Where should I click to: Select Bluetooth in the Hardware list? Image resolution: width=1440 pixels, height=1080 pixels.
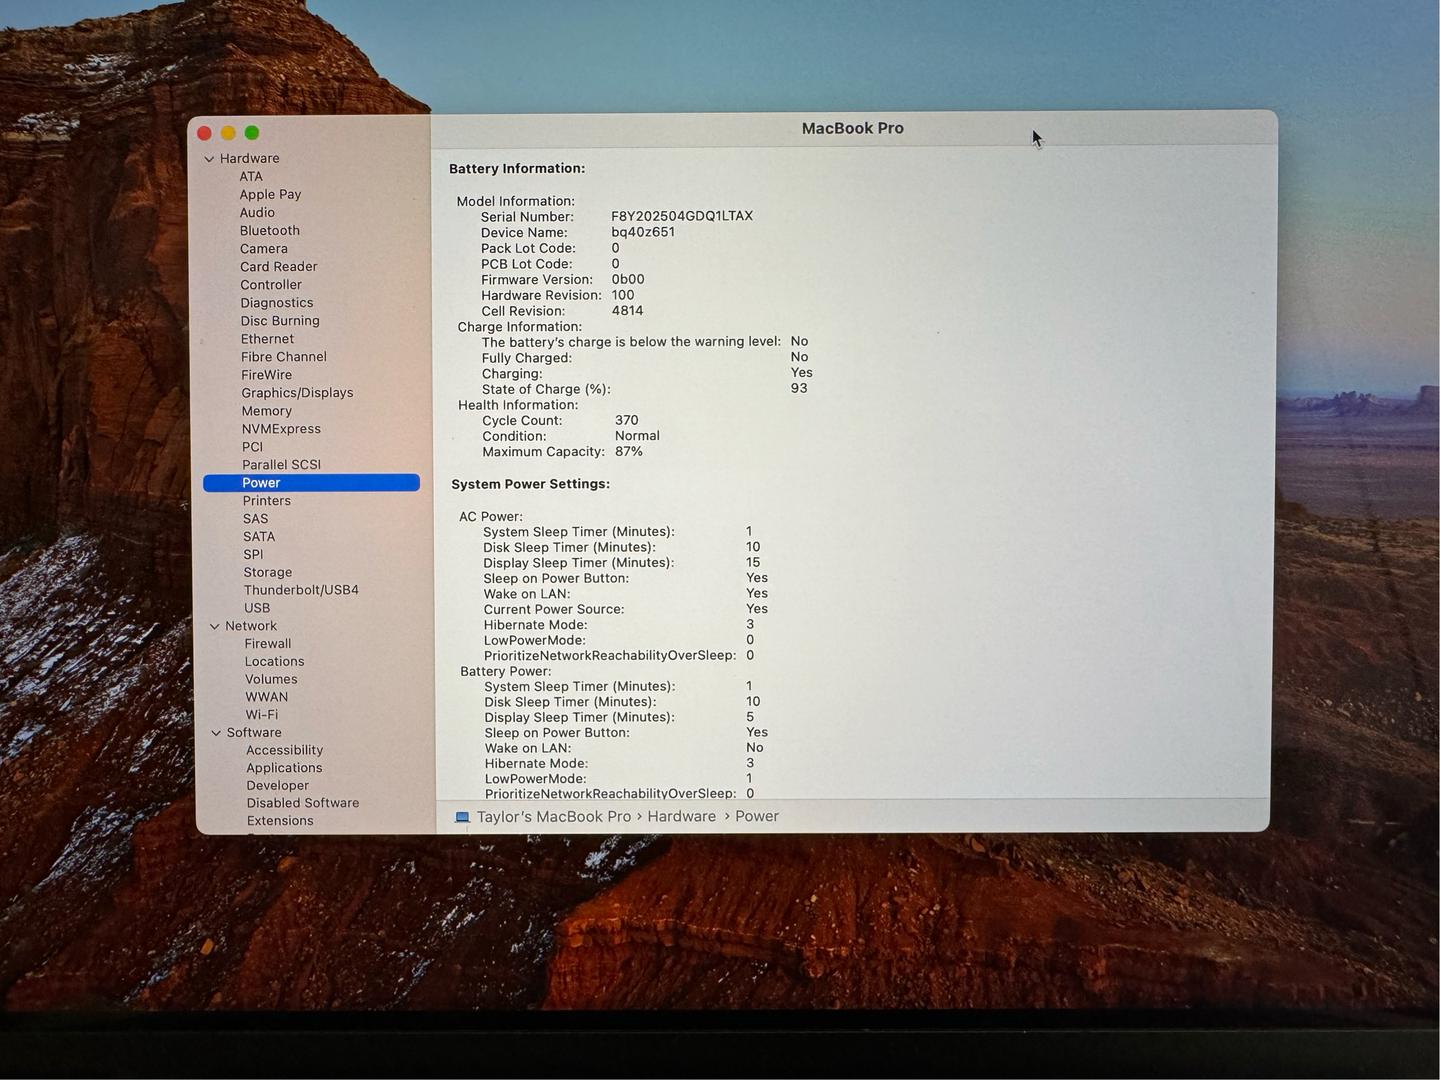pyautogui.click(x=269, y=231)
